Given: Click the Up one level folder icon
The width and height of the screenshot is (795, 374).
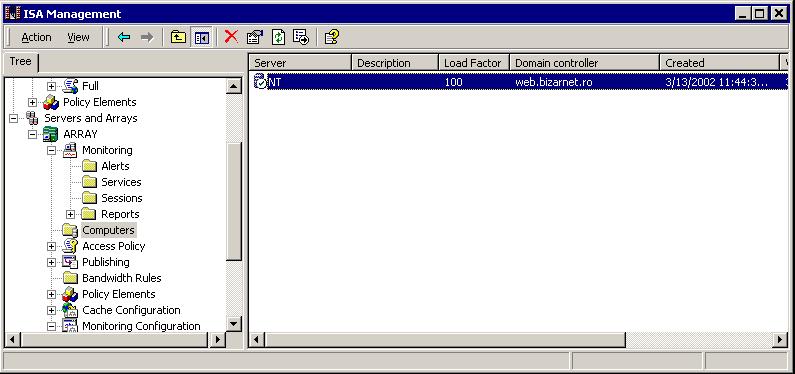Looking at the screenshot, I should click(x=178, y=38).
